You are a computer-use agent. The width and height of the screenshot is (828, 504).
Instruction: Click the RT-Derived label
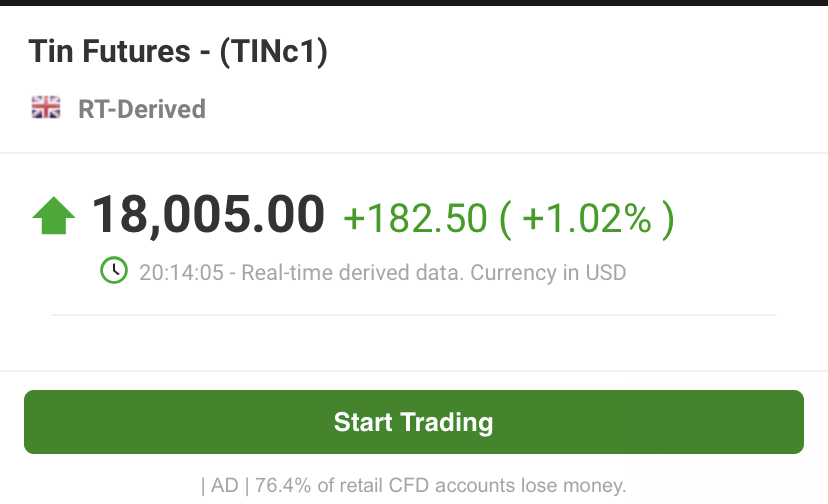click(142, 109)
